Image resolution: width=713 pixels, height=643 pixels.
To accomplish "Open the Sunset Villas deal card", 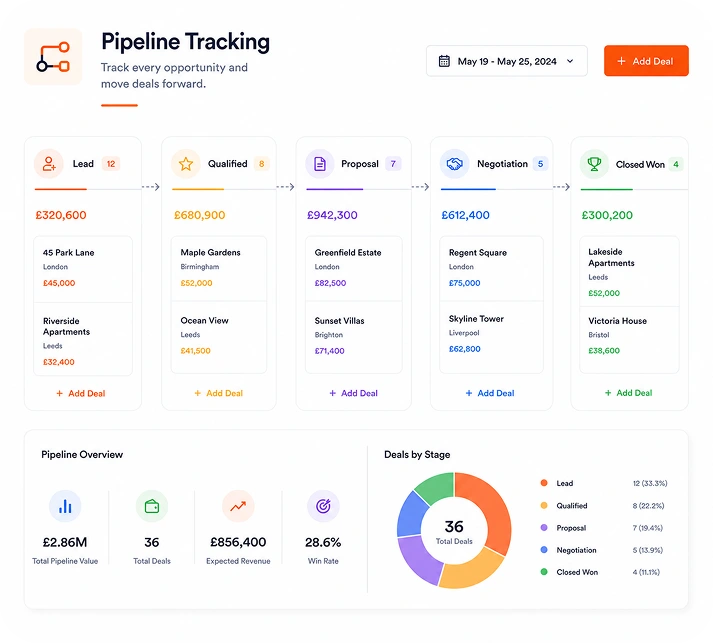I will 353,337.
